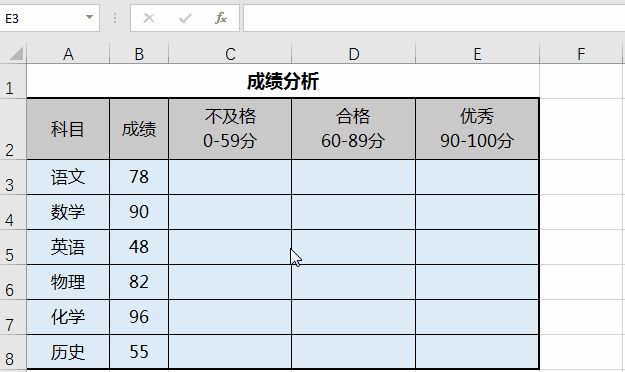625x372 pixels.
Task: Select the empty 合格 cell in 物理 row
Action: point(354,282)
